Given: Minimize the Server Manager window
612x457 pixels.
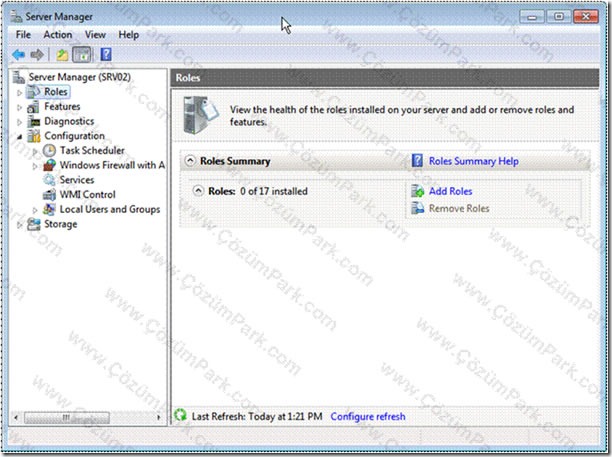Looking at the screenshot, I should click(532, 17).
